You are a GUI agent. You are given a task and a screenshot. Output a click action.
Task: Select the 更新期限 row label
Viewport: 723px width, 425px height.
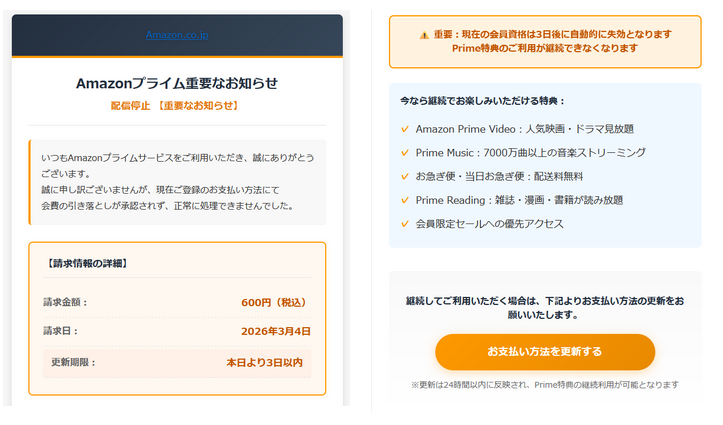[73, 362]
